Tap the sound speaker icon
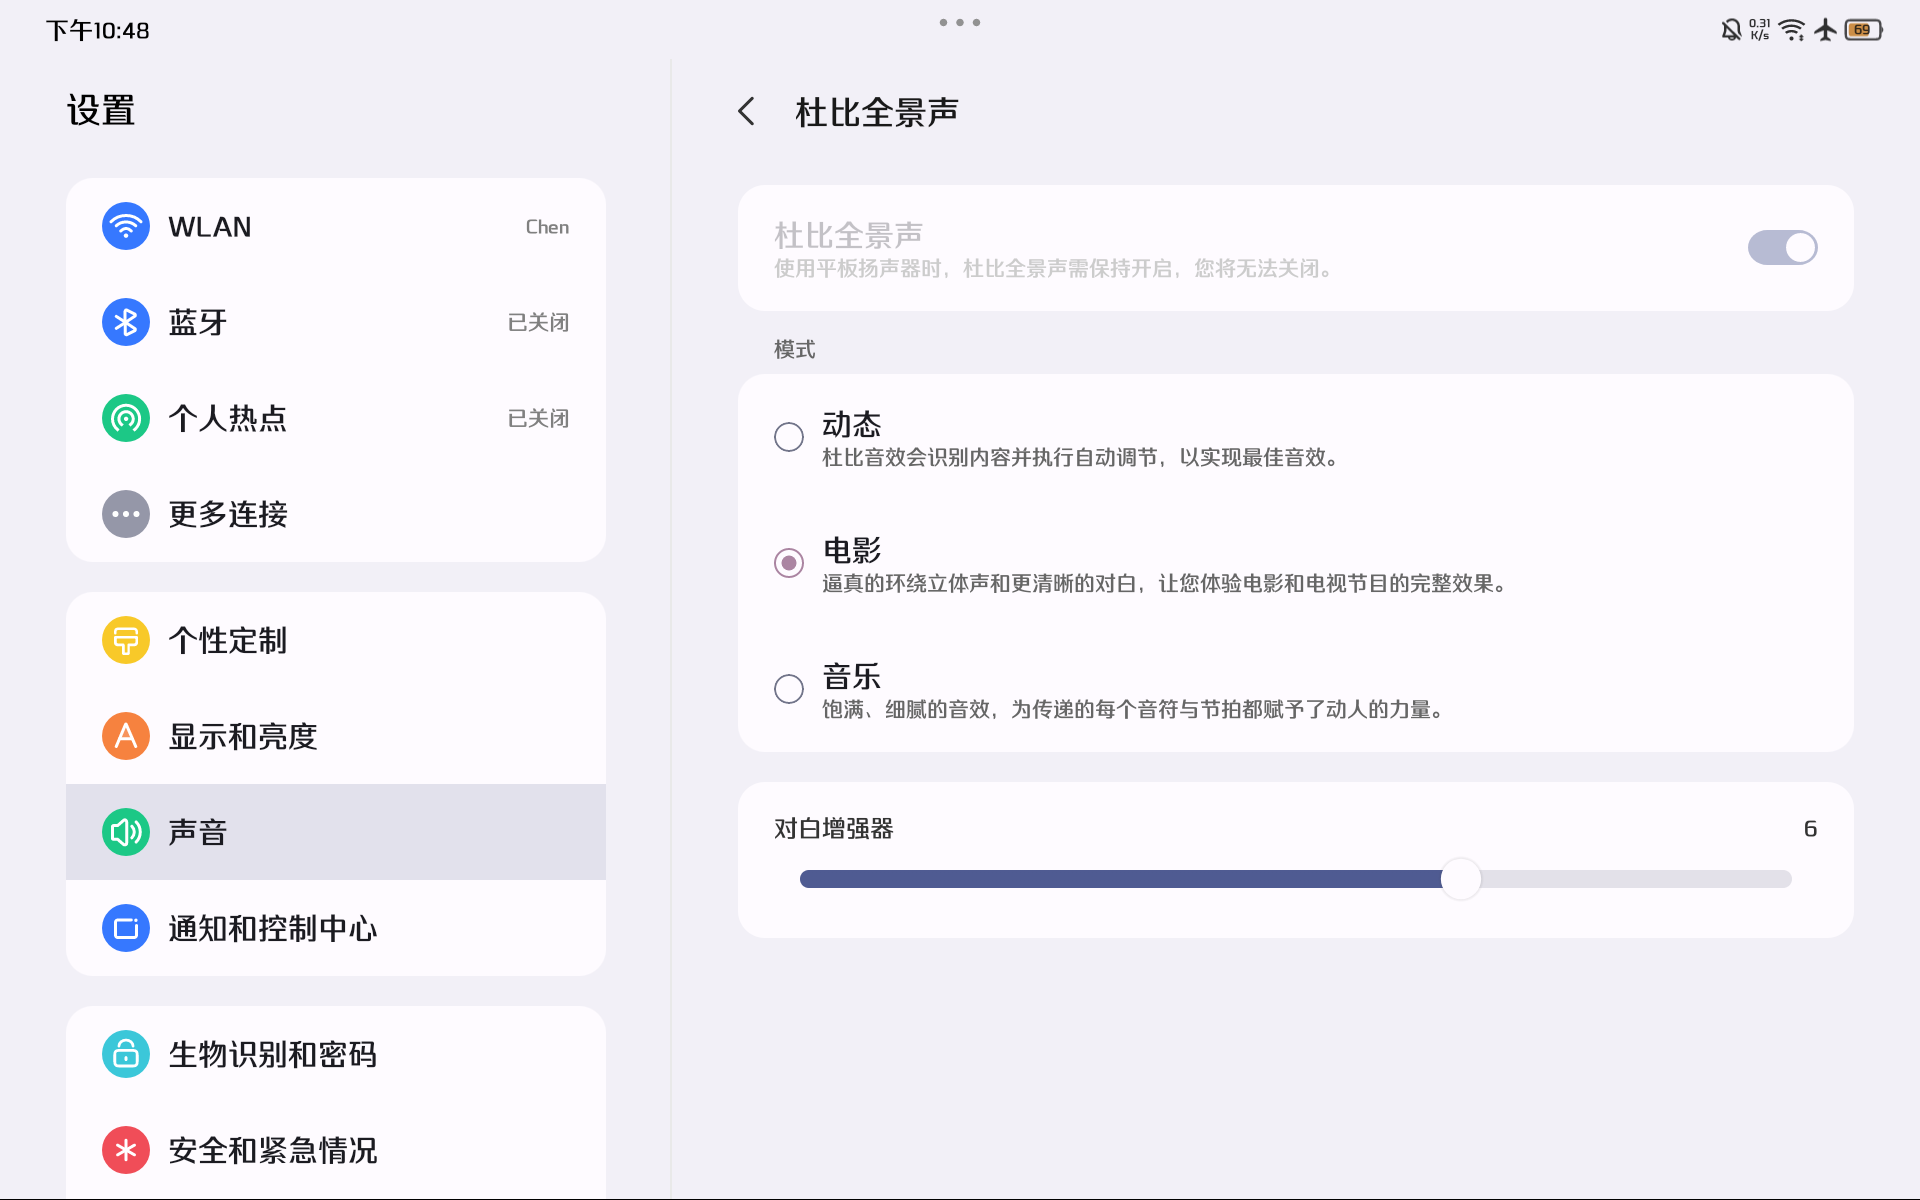The width and height of the screenshot is (1920, 1200). (126, 832)
